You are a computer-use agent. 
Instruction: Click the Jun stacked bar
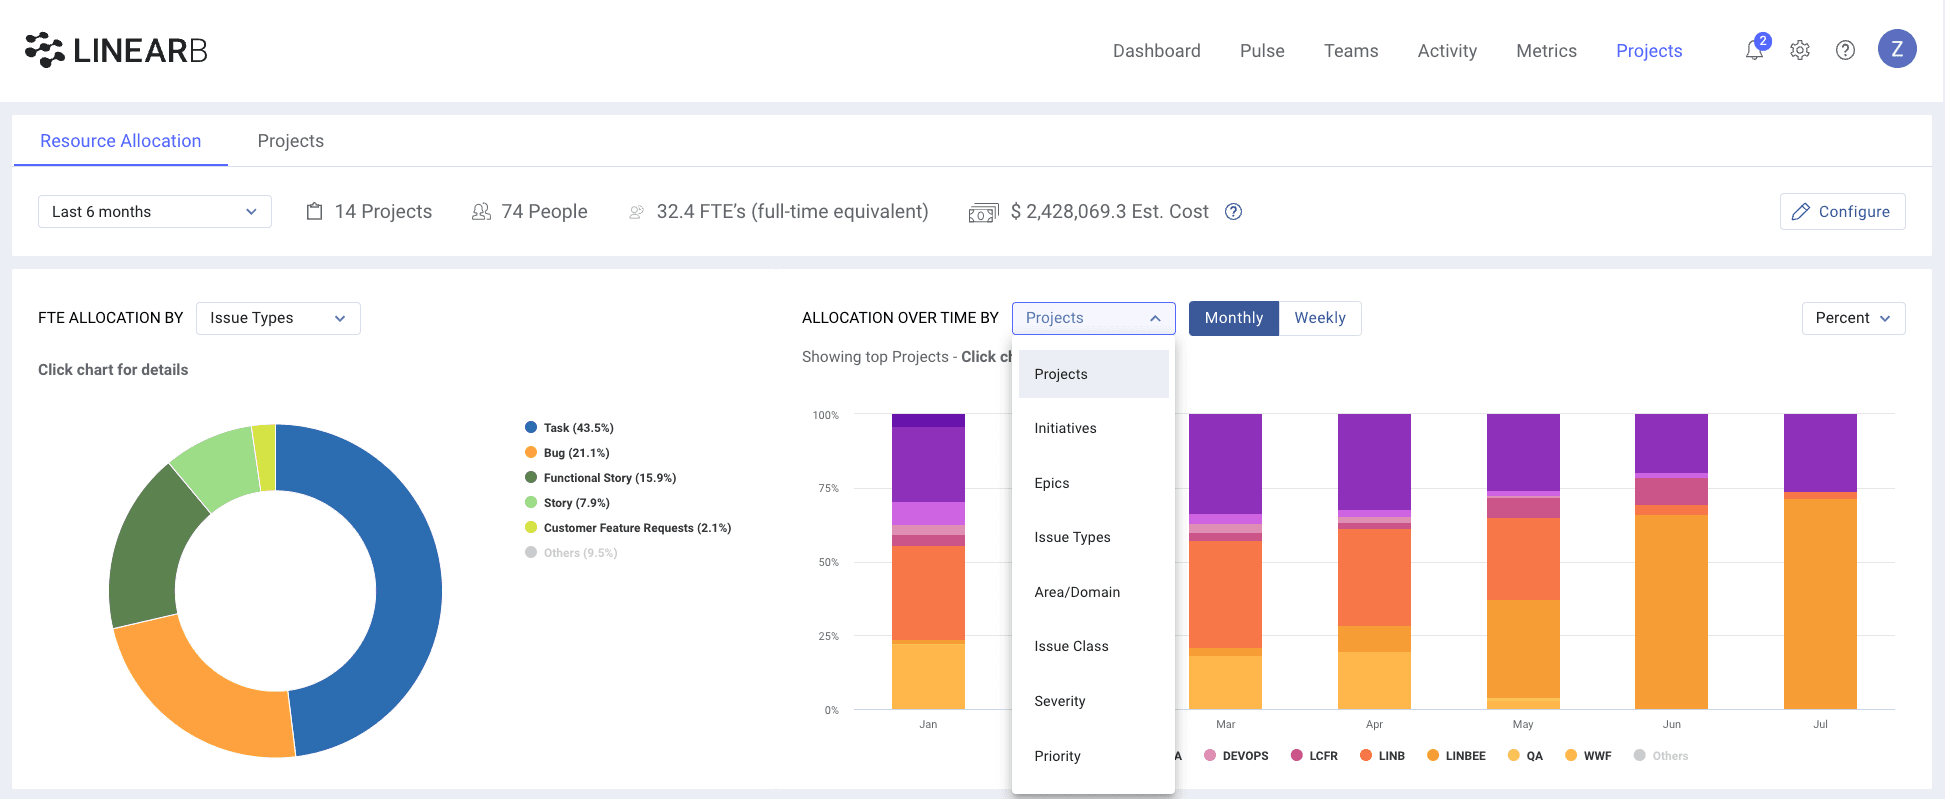coord(1671,561)
